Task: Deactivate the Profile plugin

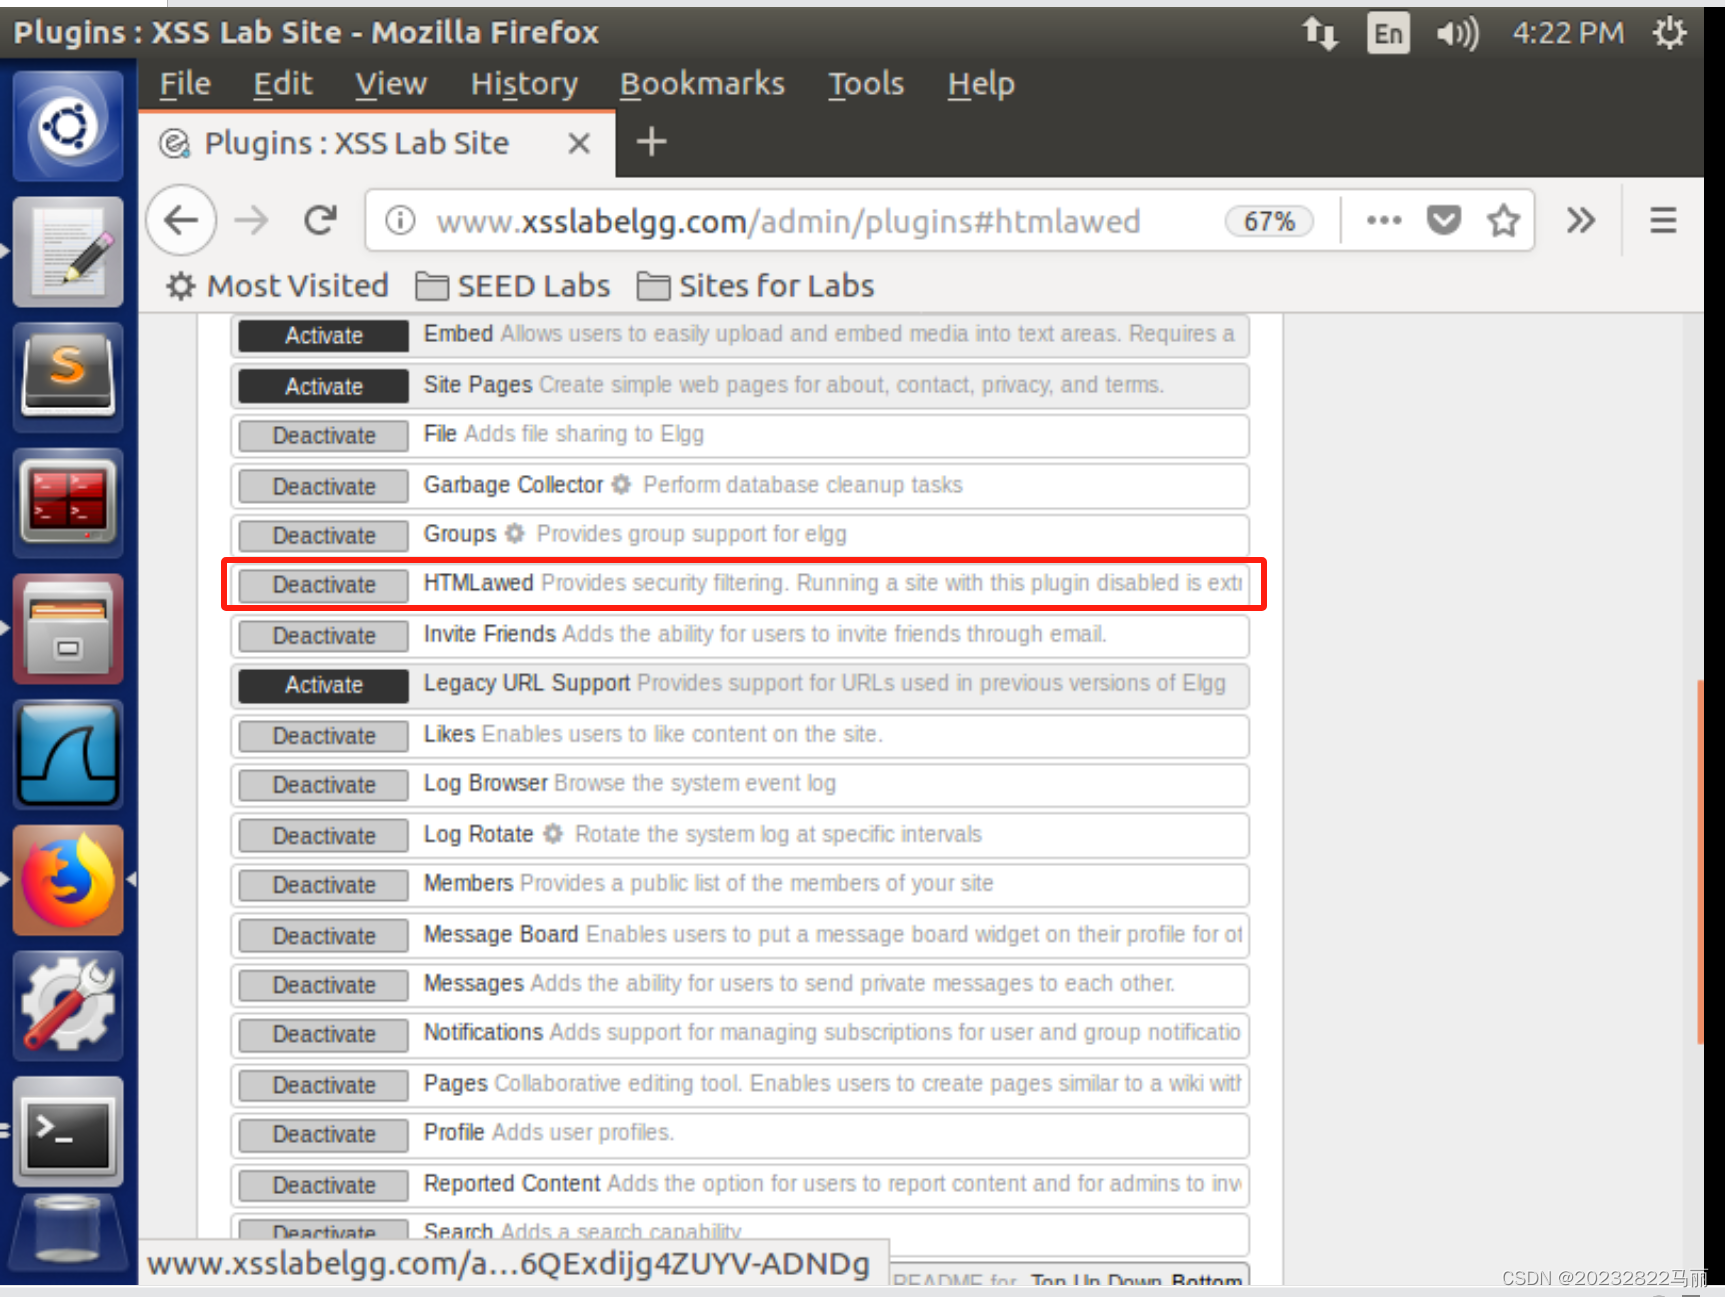Action: tap(324, 1133)
